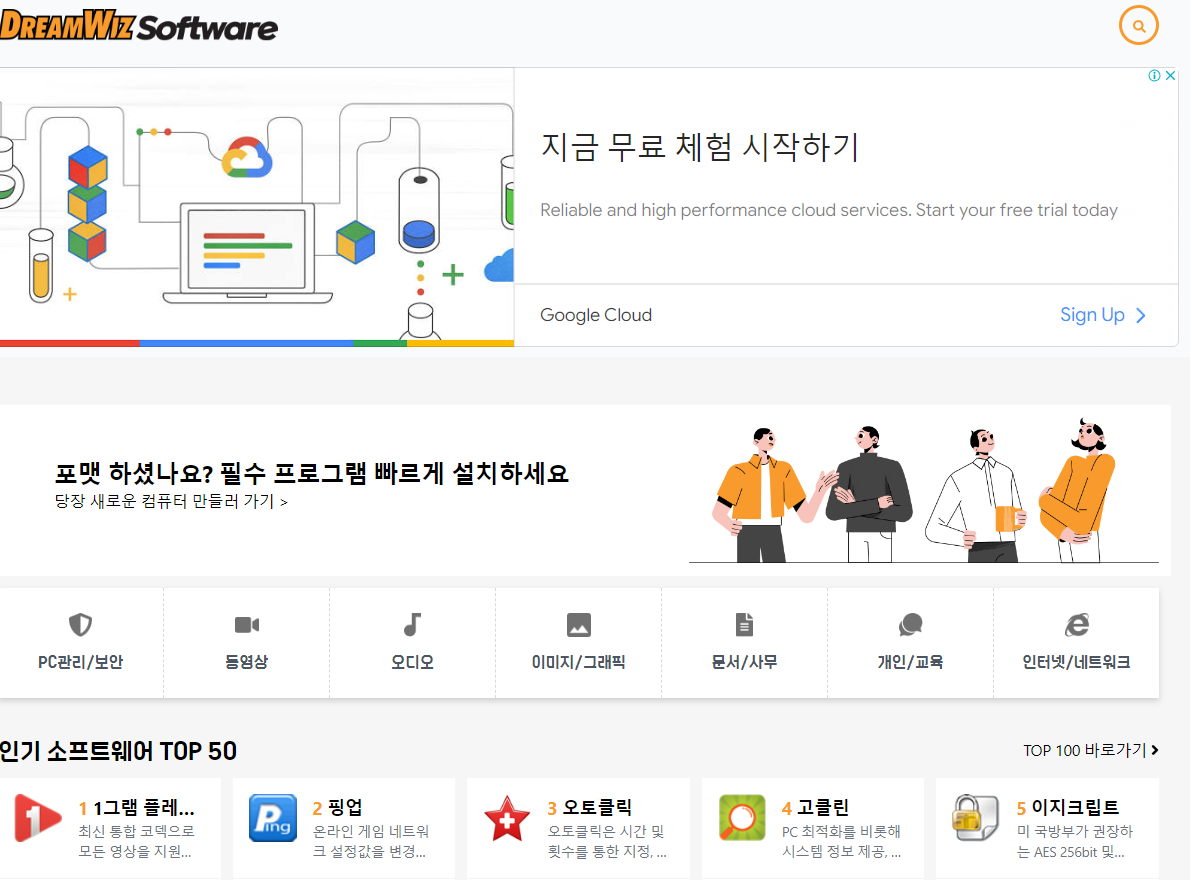Open the ad info circle icon
Screen dimensions: 1190x880
tap(1157, 74)
